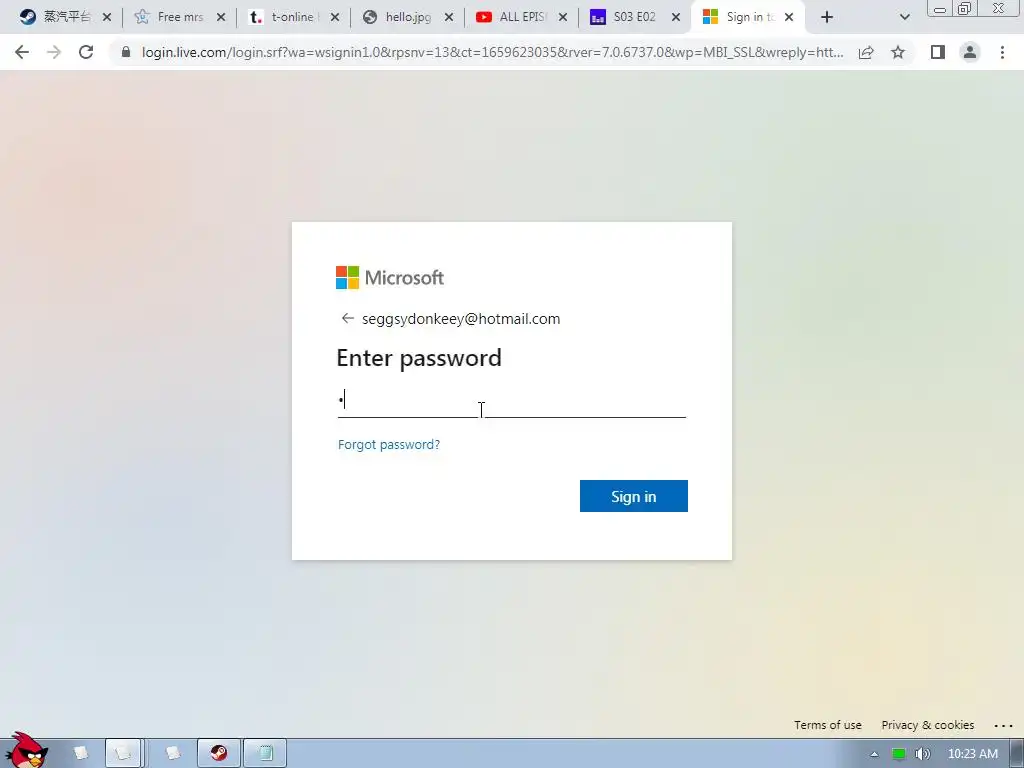Open the Privacy & cookies link
This screenshot has width=1024, height=768.
pos(927,725)
